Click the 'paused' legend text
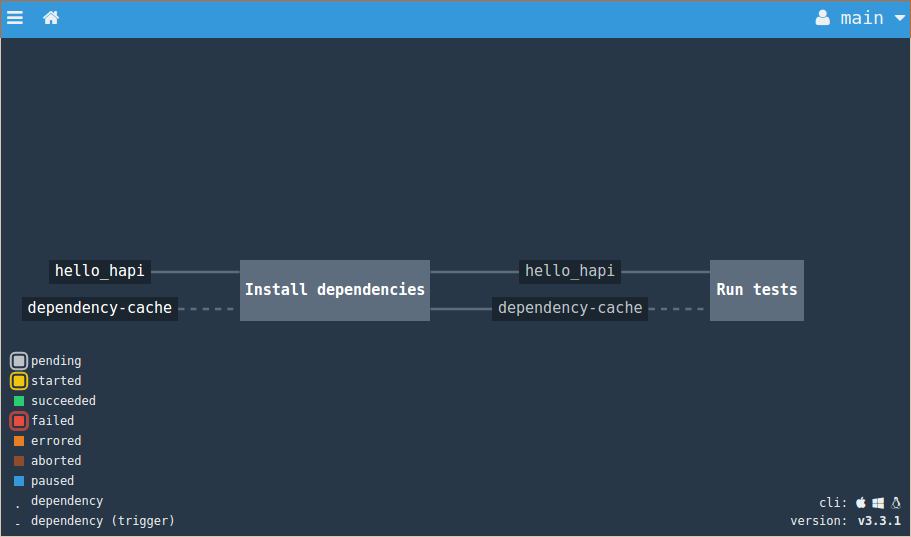 [53, 481]
